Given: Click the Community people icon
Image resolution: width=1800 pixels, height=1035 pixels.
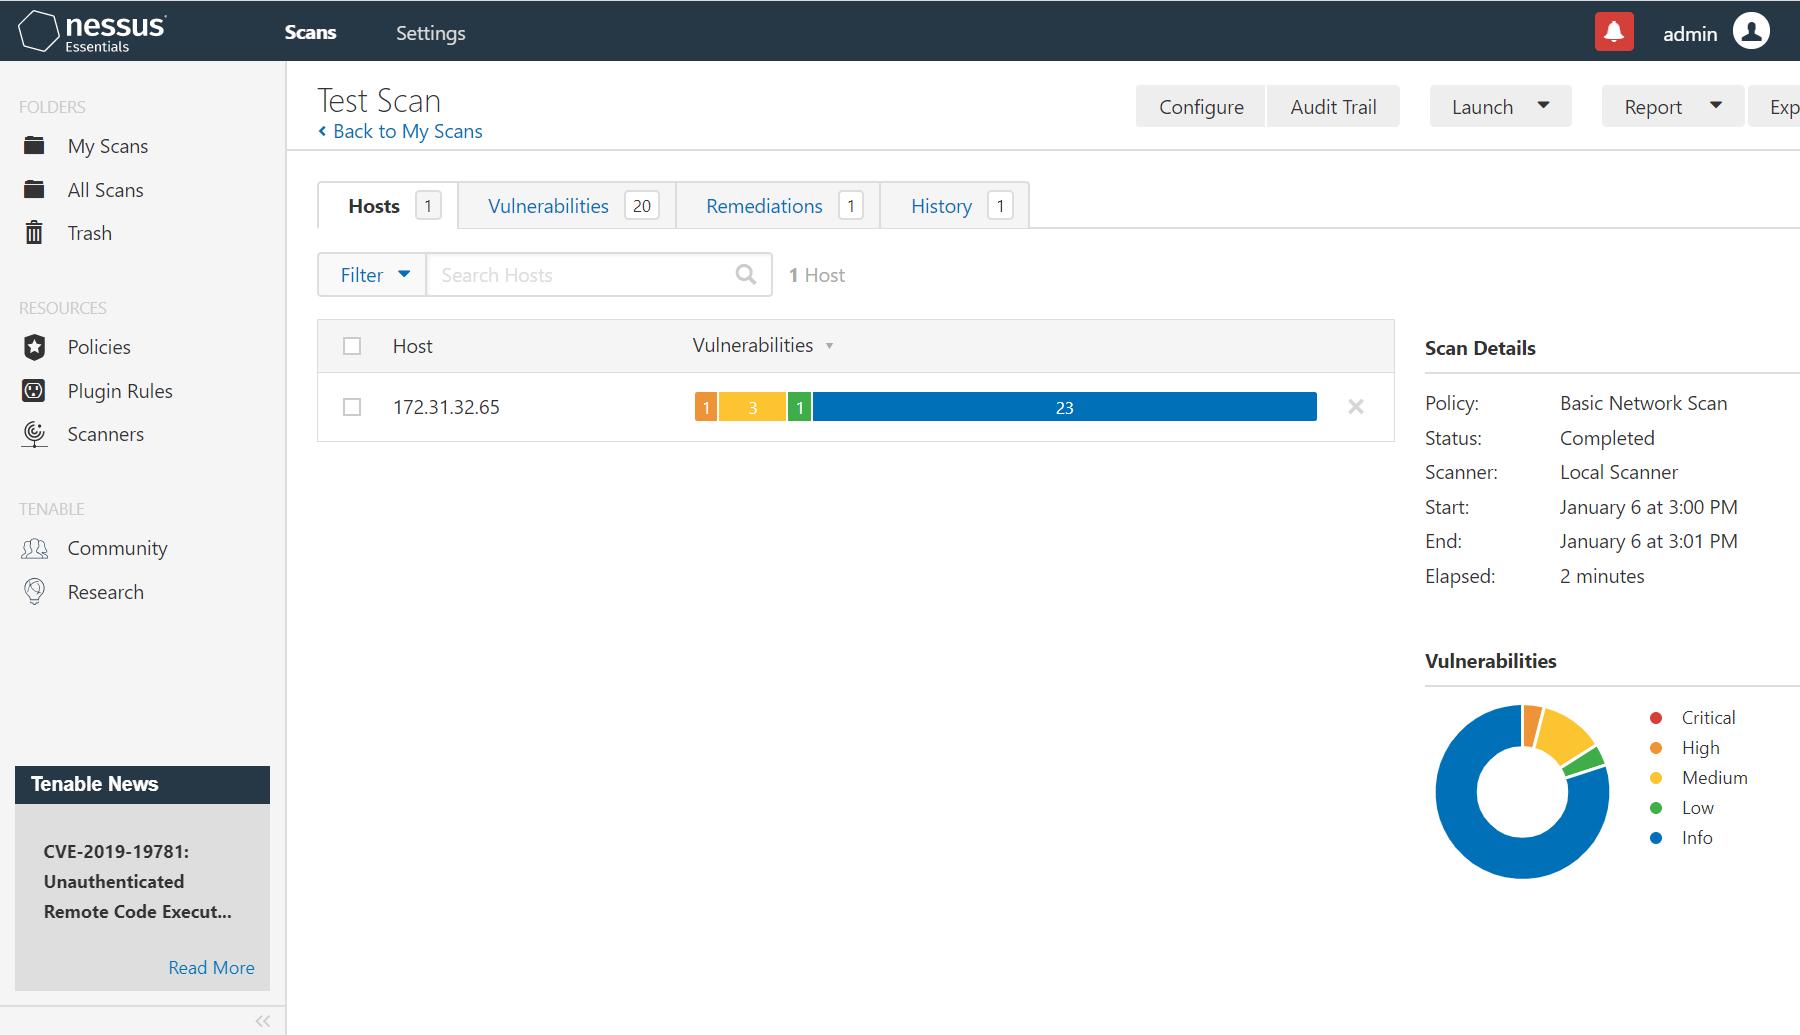Looking at the screenshot, I should click(34, 548).
